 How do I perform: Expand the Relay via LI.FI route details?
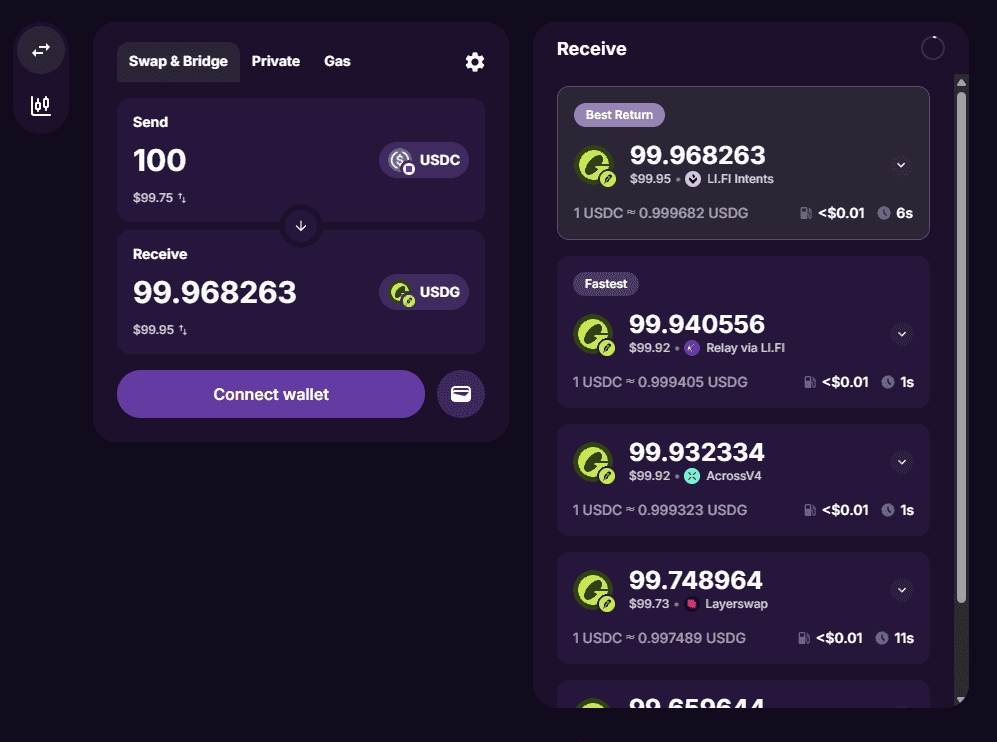coord(902,334)
